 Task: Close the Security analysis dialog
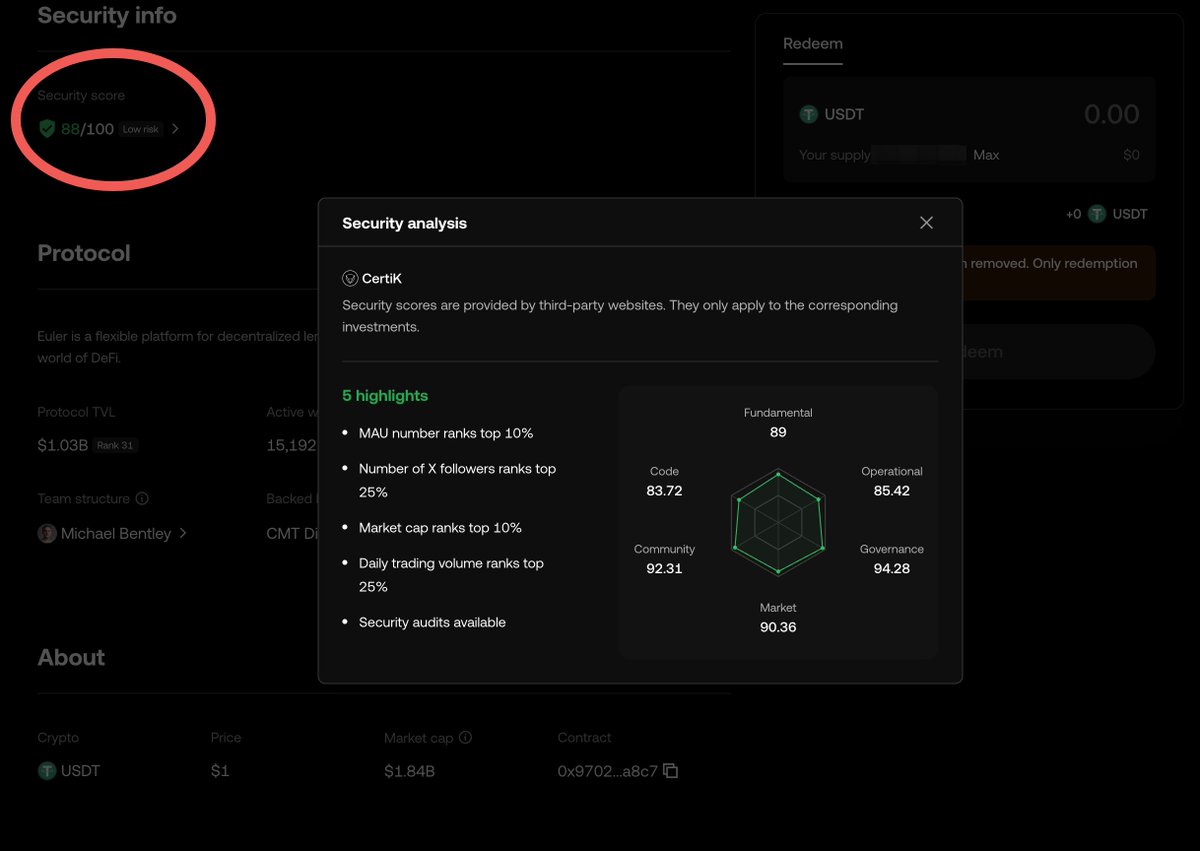(x=926, y=223)
